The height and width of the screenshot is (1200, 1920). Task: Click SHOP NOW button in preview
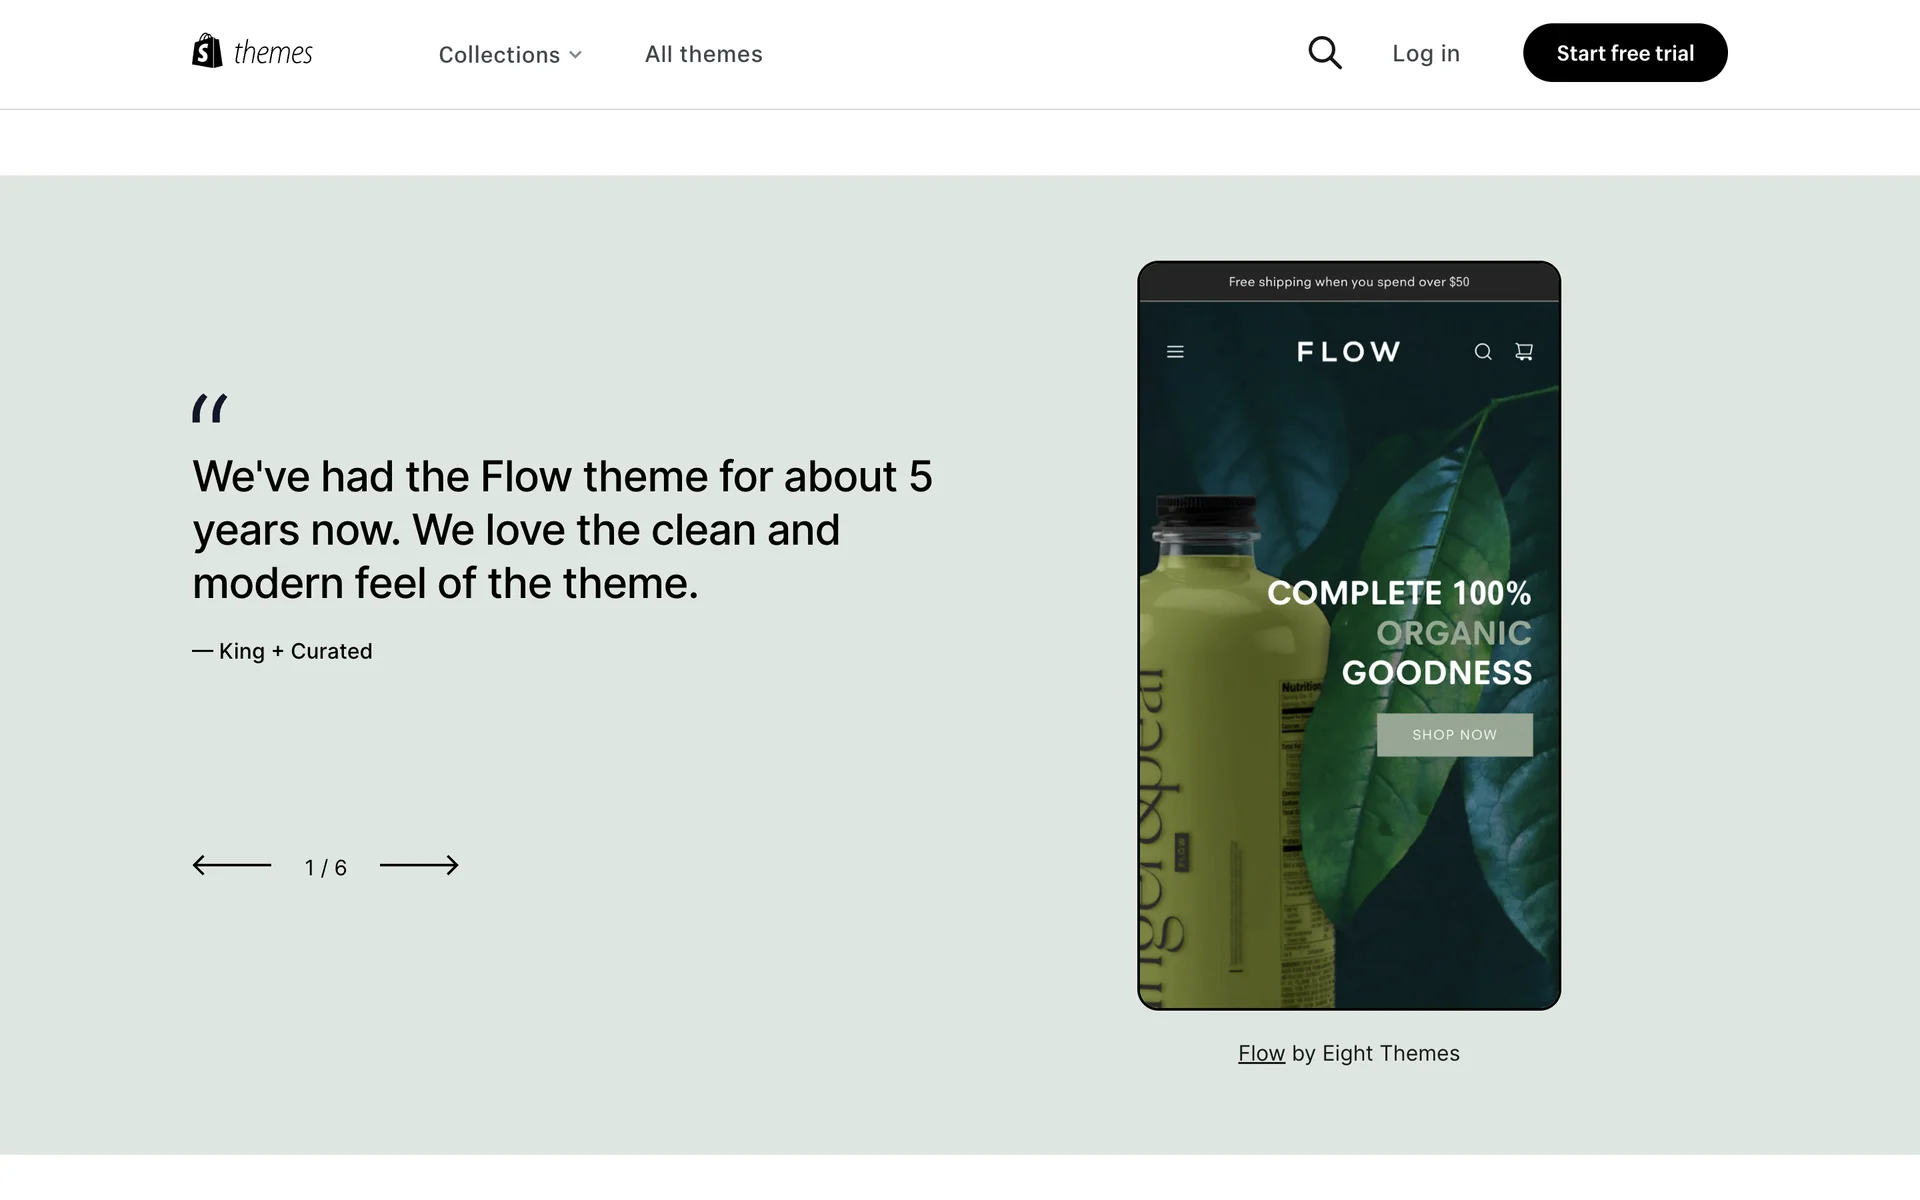[x=1454, y=735]
